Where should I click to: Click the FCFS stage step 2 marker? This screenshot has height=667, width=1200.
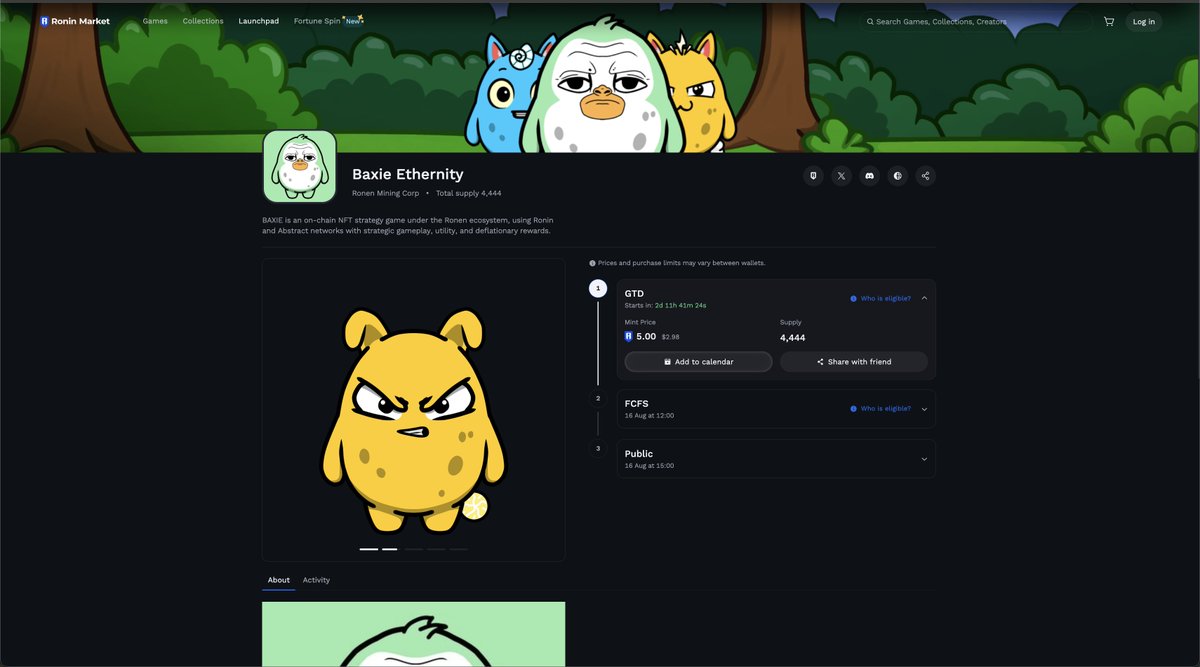(x=598, y=398)
